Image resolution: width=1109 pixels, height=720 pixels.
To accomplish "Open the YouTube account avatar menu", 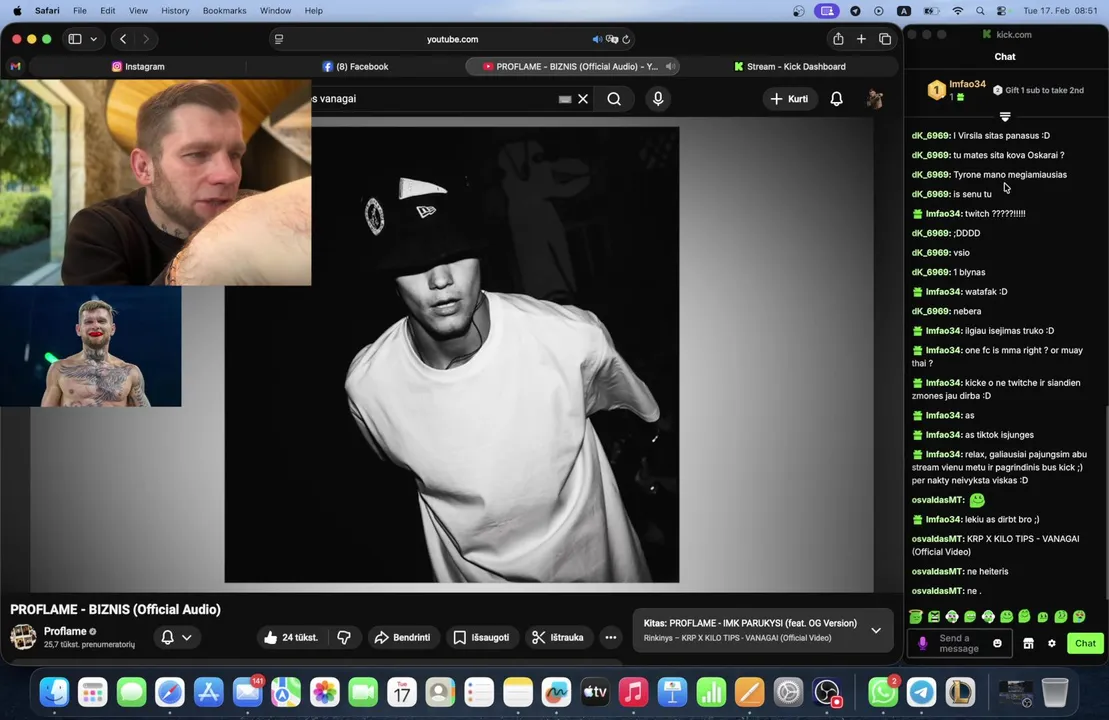I will coord(875,99).
